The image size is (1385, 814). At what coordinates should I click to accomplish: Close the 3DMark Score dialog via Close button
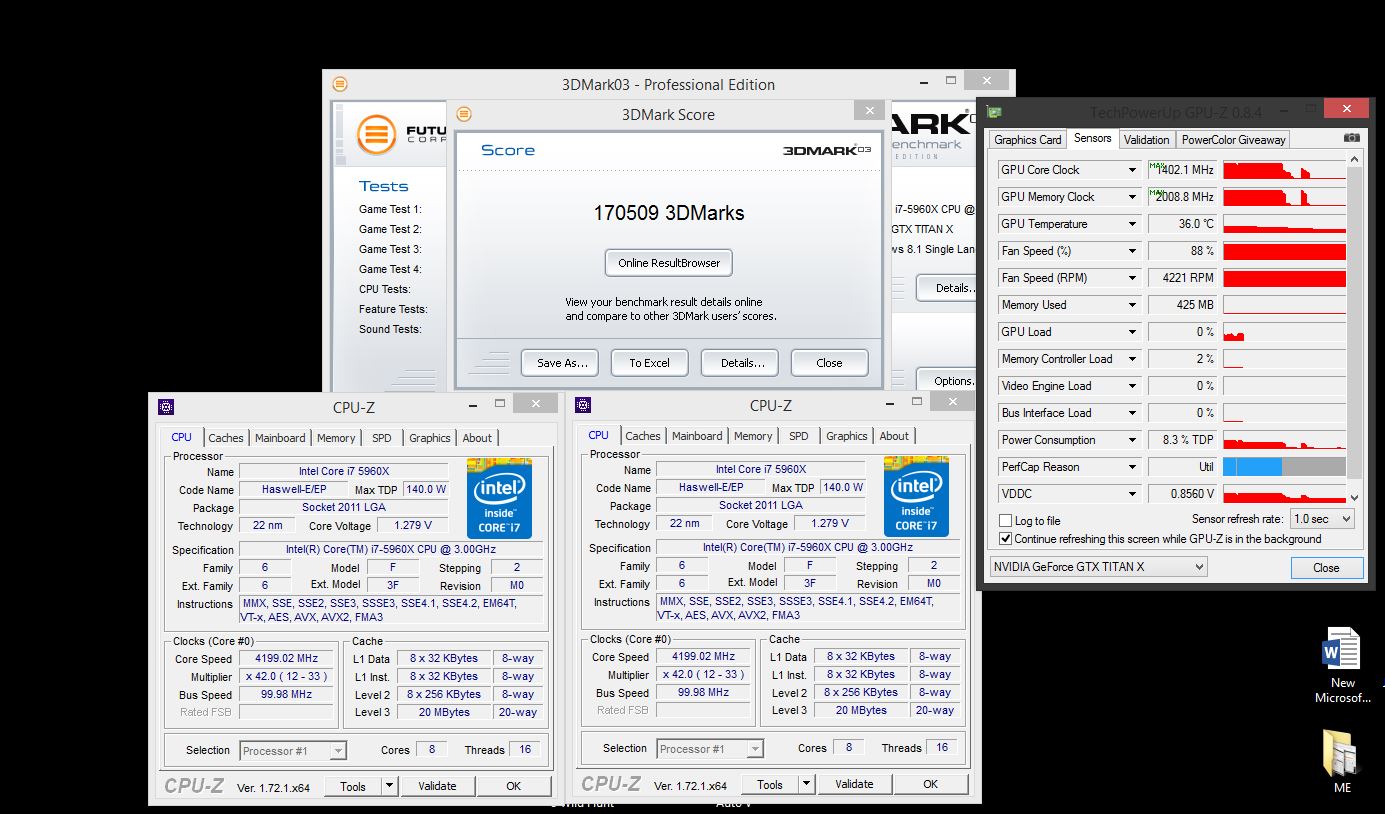click(829, 363)
